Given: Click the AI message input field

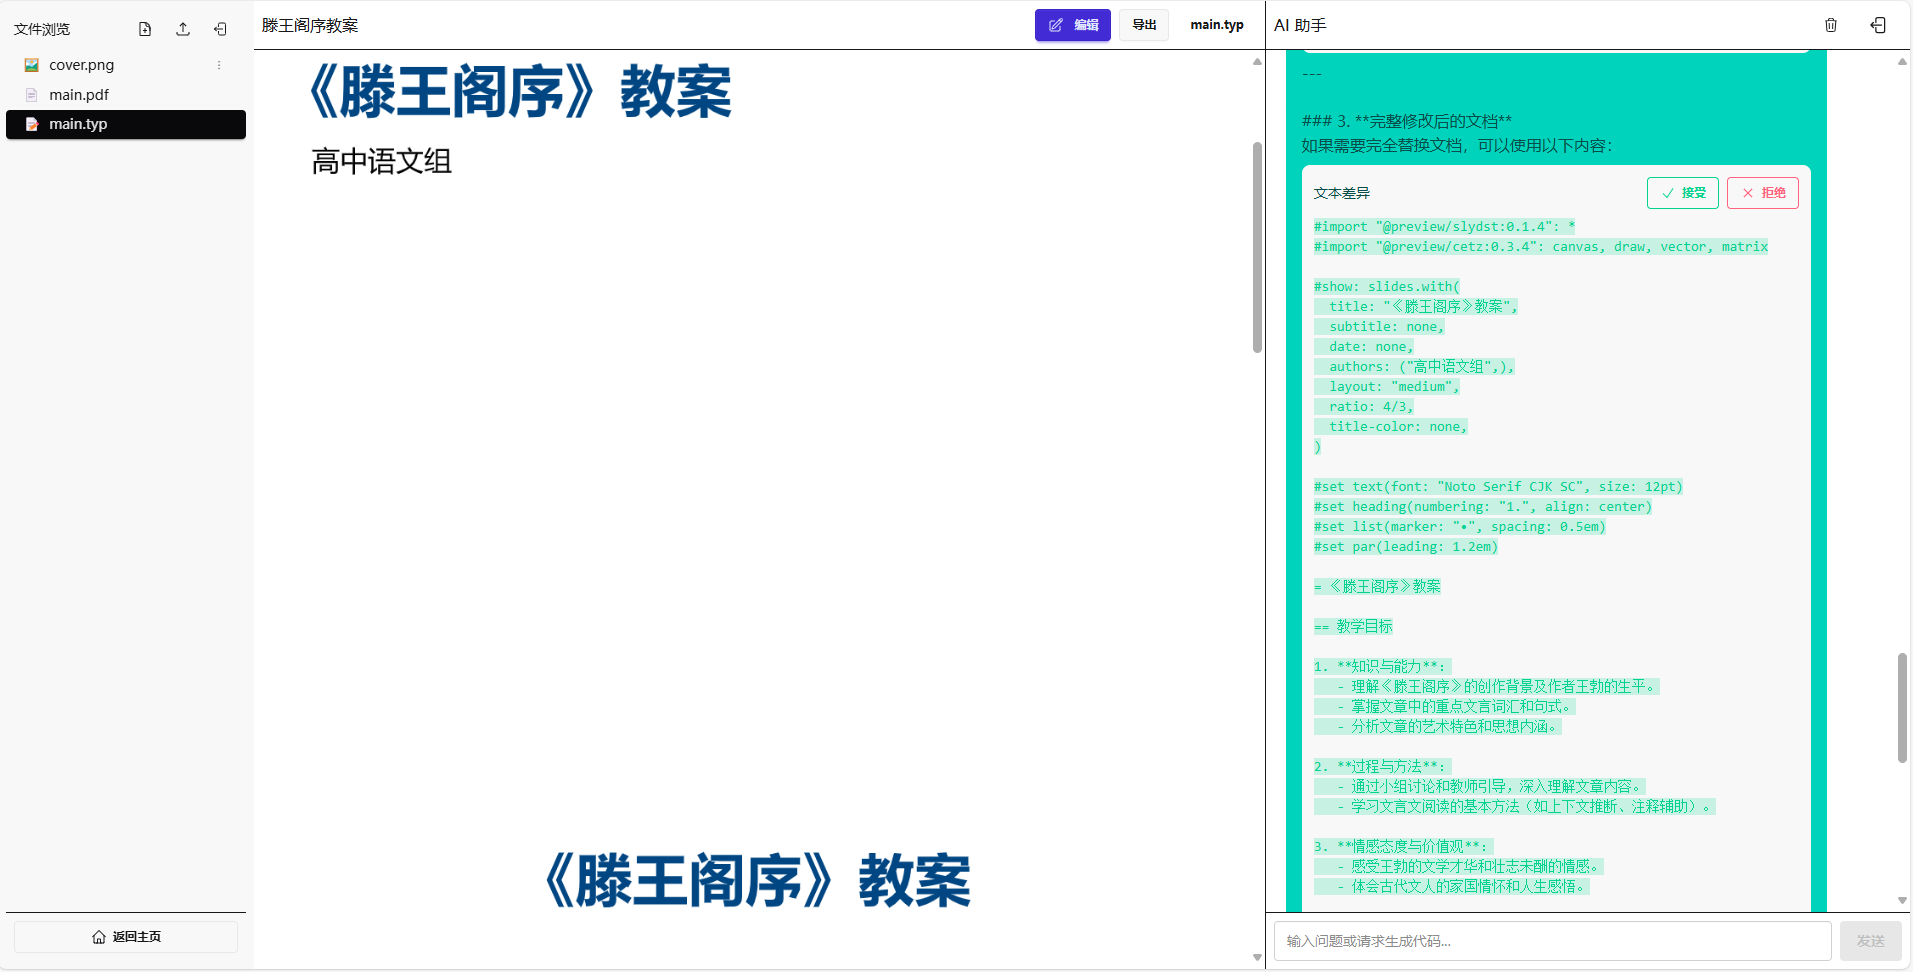Looking at the screenshot, I should (1548, 941).
